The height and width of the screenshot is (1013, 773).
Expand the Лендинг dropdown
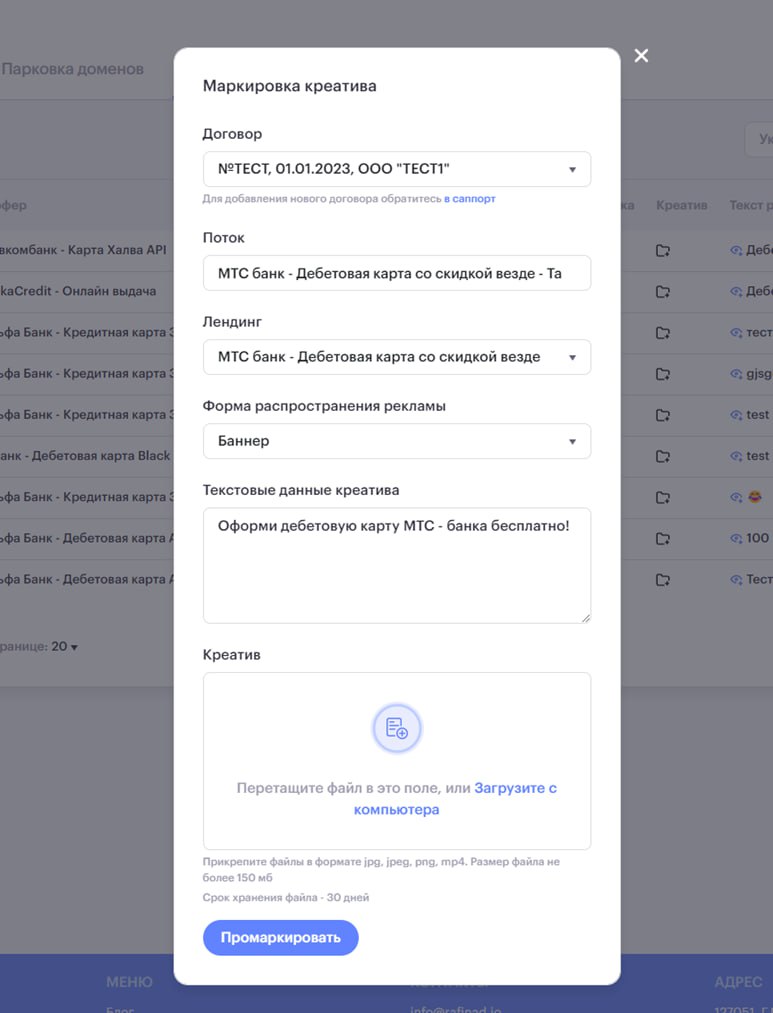(397, 357)
